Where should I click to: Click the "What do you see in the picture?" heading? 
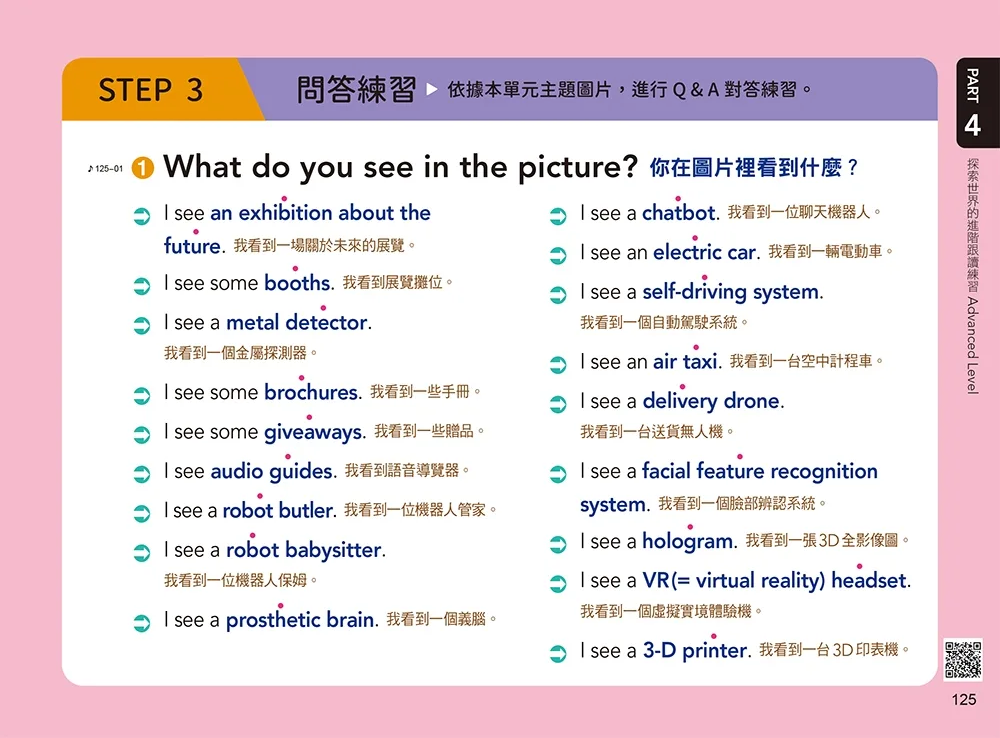[x=400, y=167]
